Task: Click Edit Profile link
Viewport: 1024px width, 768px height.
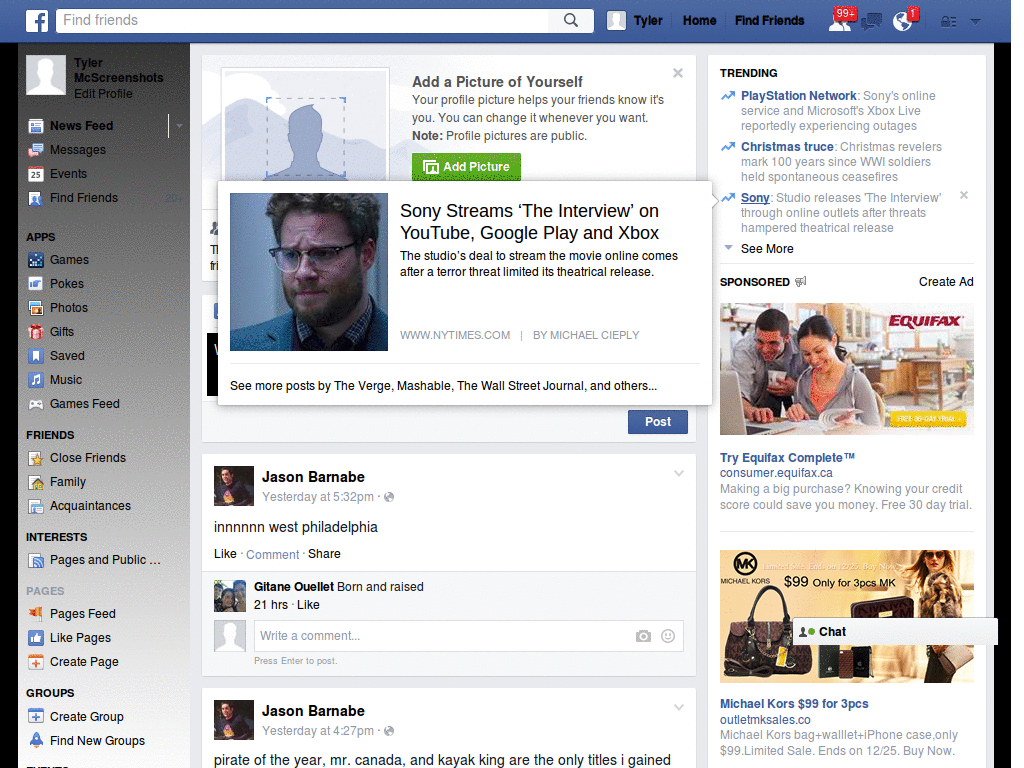Action: point(103,94)
